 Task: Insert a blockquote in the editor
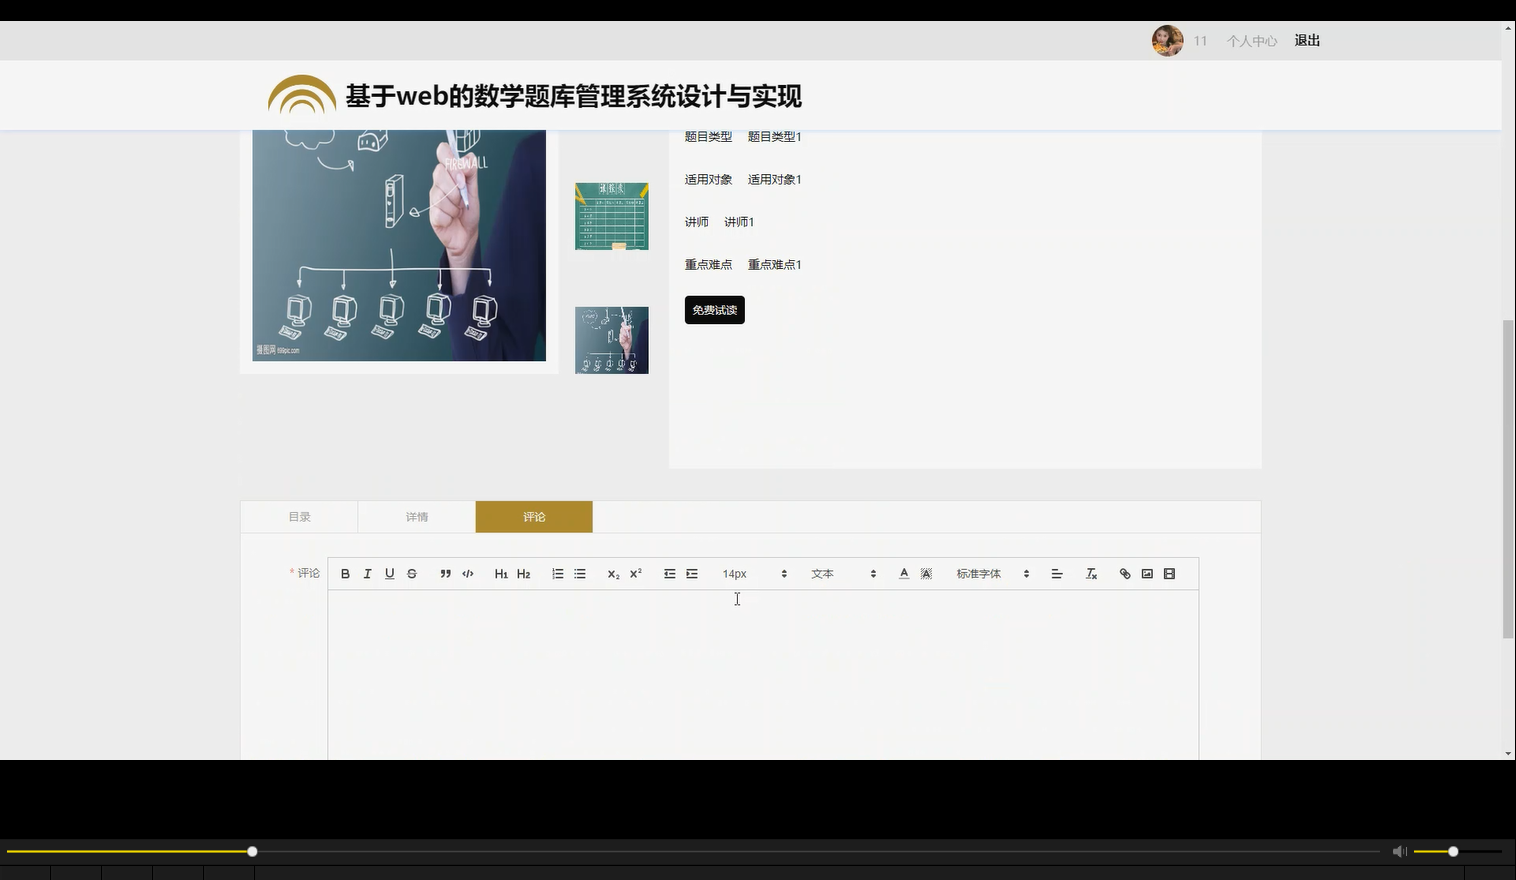coord(445,573)
